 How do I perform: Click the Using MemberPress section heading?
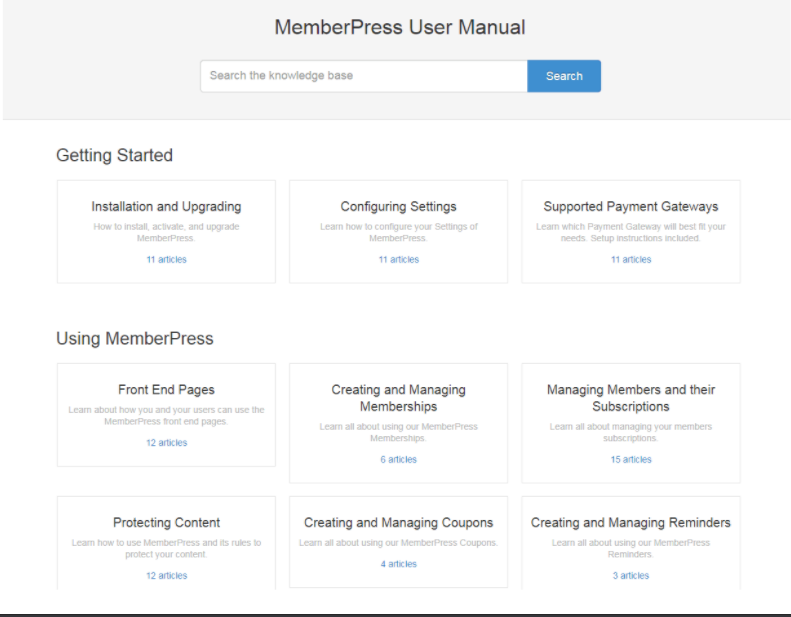coord(135,339)
